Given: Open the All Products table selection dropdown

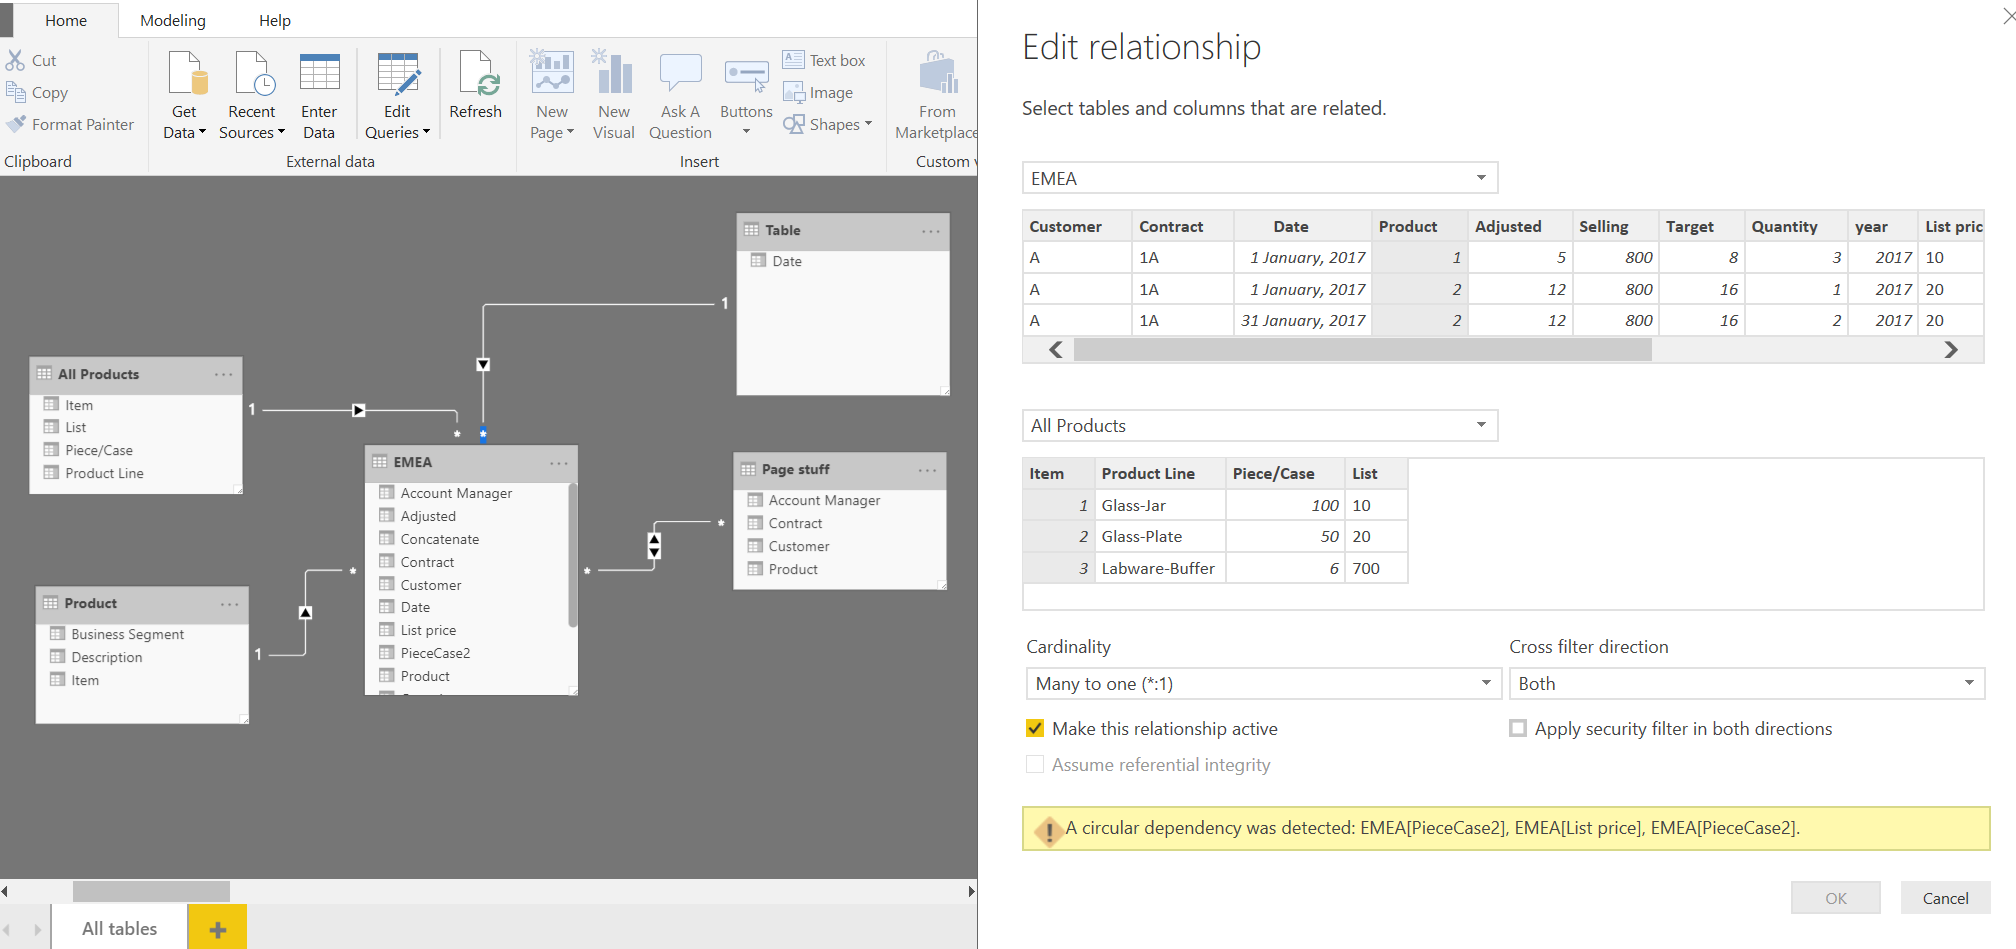Looking at the screenshot, I should click(x=1260, y=425).
